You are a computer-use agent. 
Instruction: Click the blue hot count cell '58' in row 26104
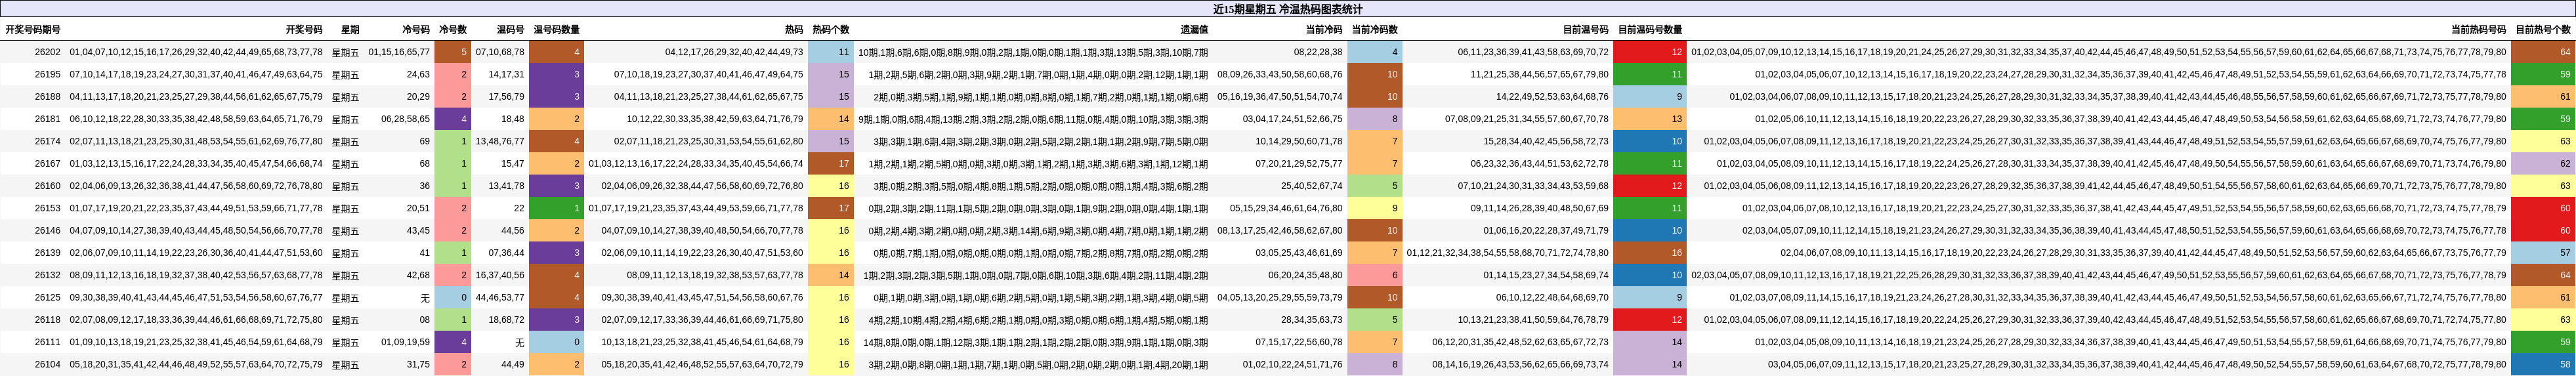(x=2543, y=364)
